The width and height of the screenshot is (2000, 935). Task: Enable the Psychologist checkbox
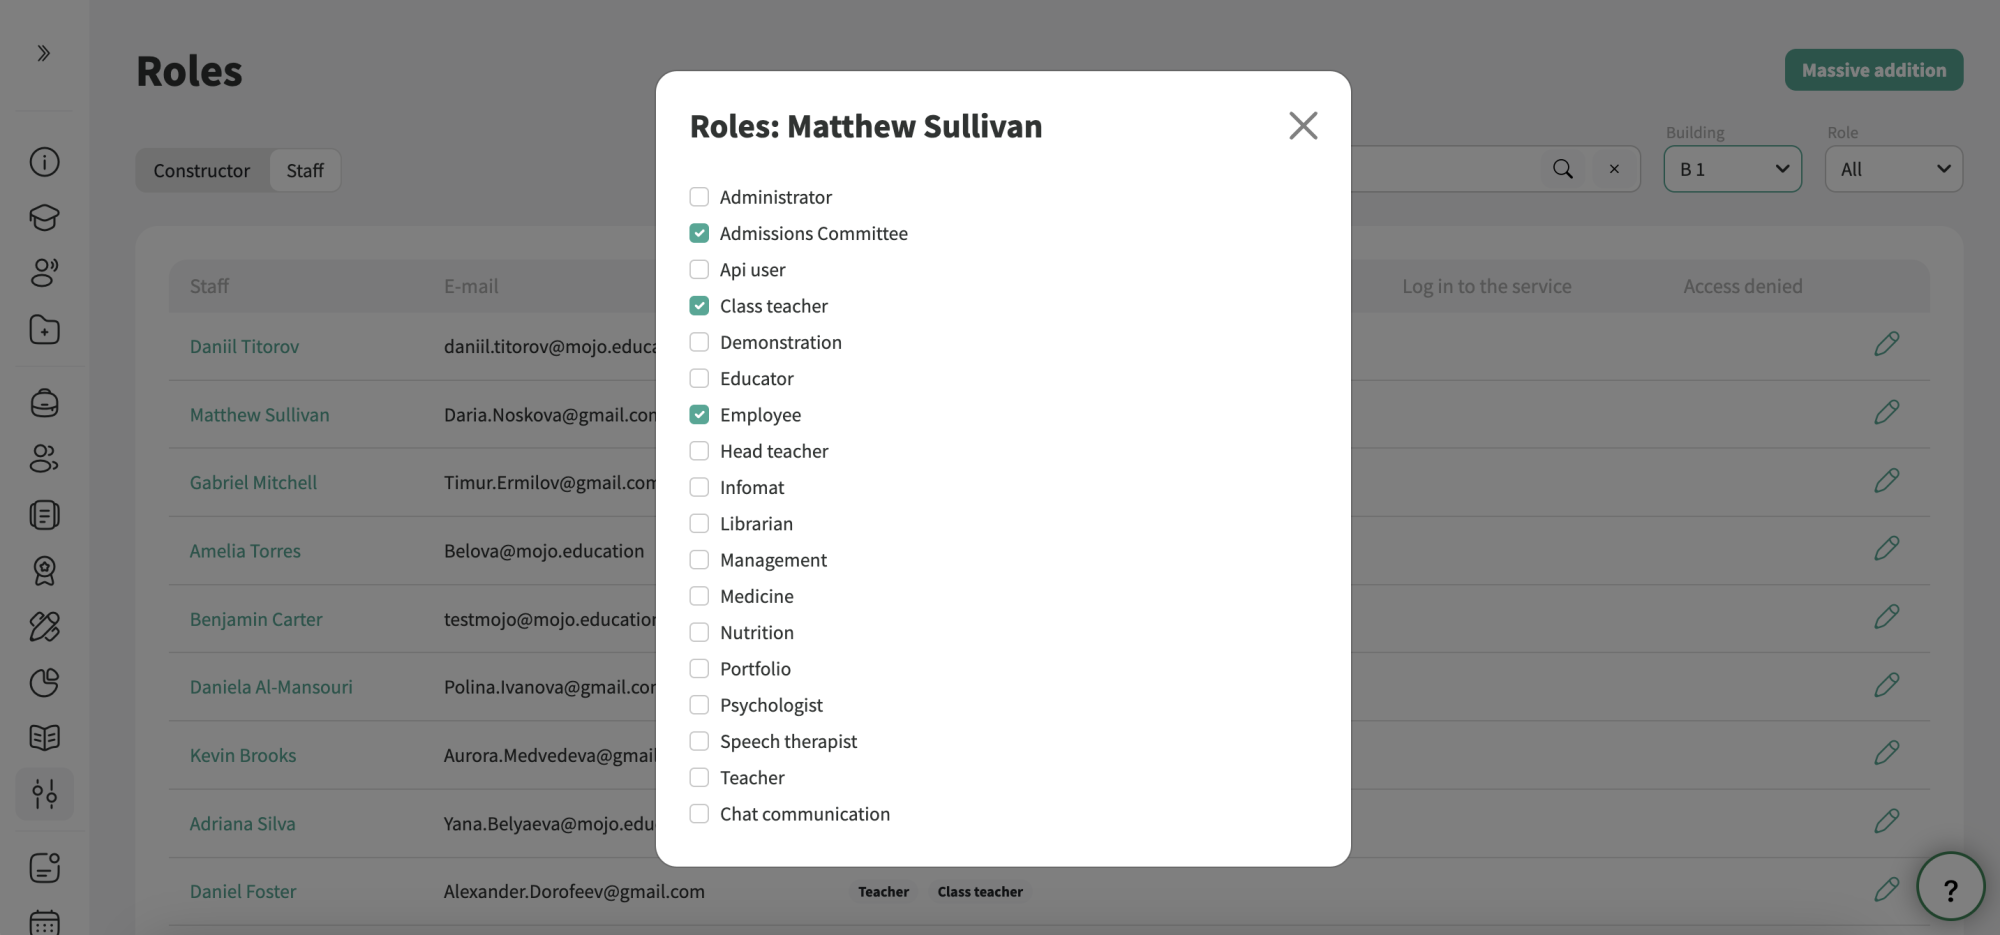click(699, 705)
